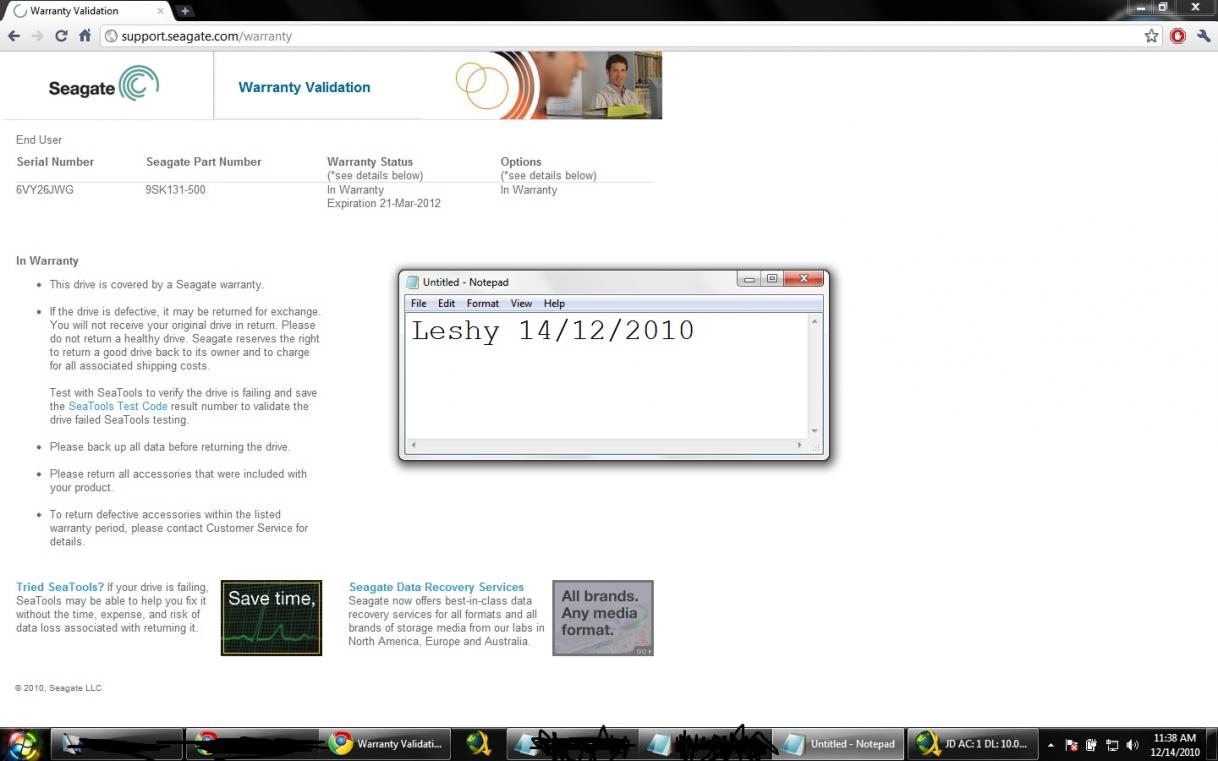1218x761 pixels.
Task: Minimize the Notepad window
Action: click(749, 280)
